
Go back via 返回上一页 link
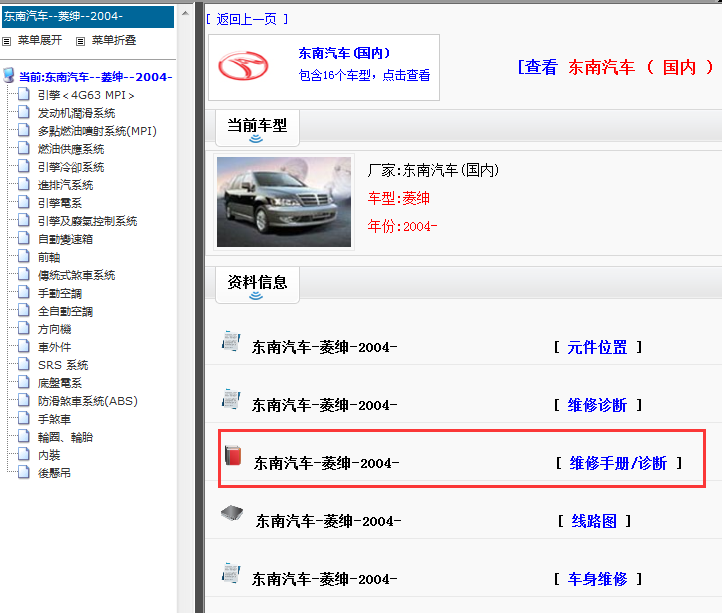click(x=247, y=19)
